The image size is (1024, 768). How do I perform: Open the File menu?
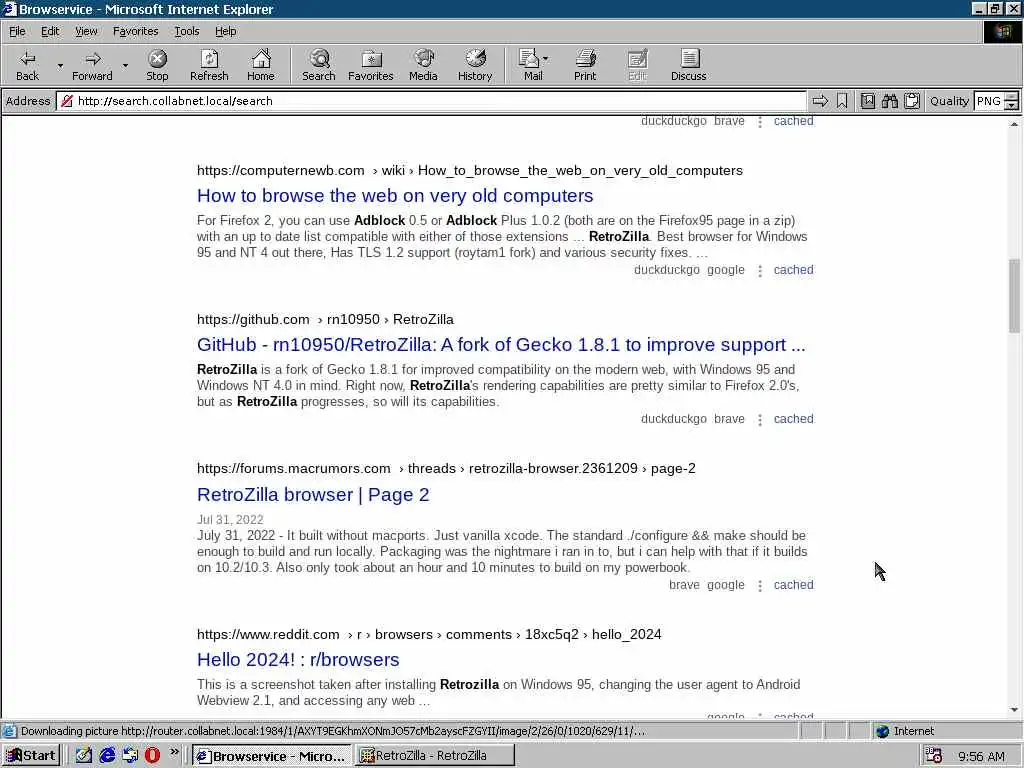pos(17,31)
